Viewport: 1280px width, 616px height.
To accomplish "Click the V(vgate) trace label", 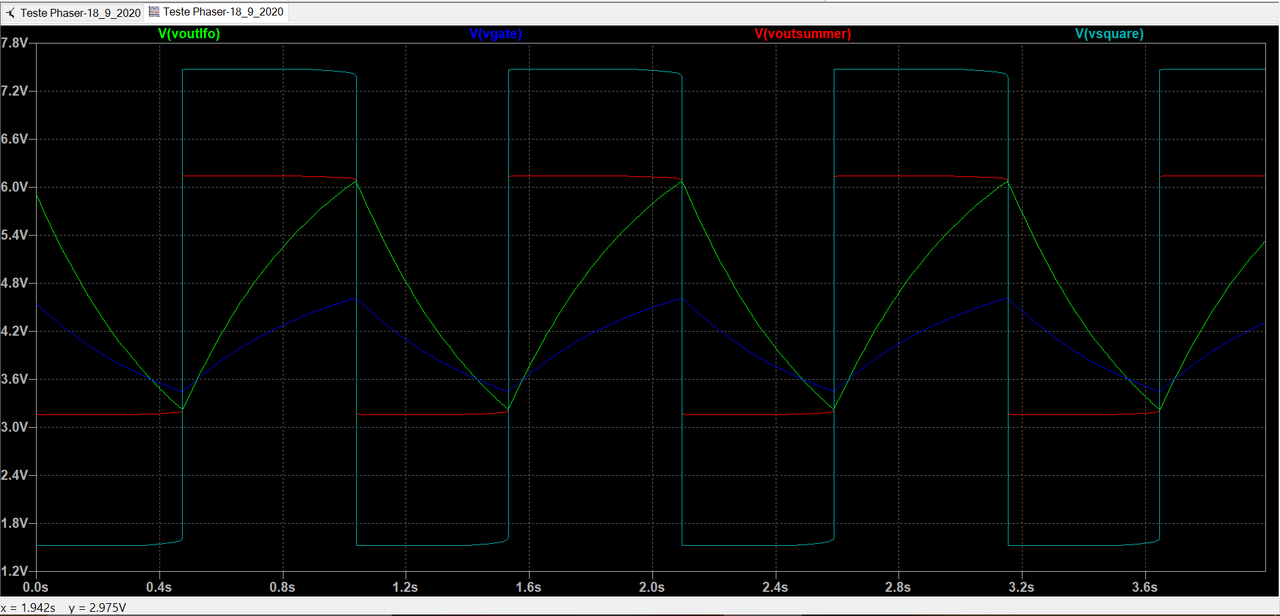I will click(495, 34).
